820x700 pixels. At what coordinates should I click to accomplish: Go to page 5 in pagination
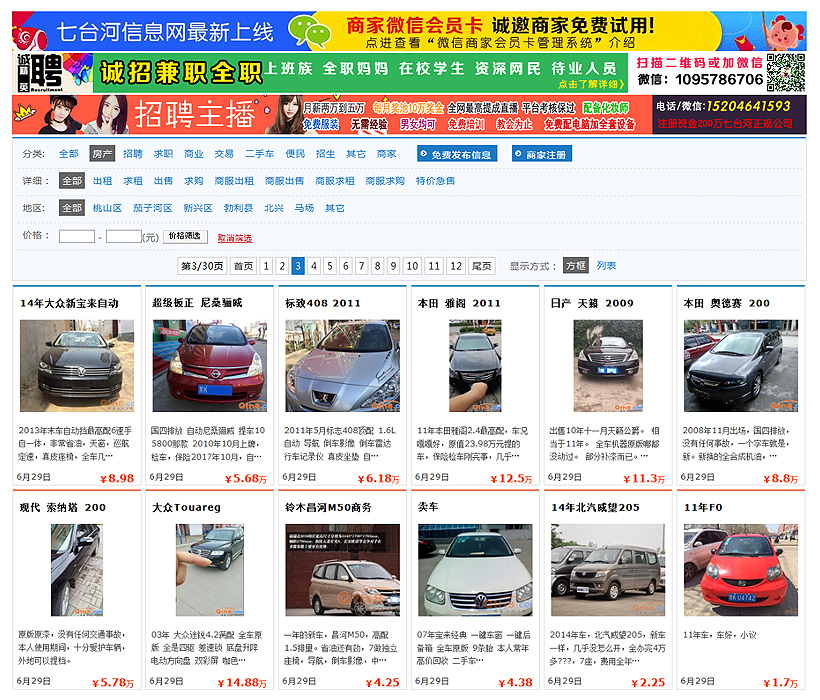coord(330,266)
